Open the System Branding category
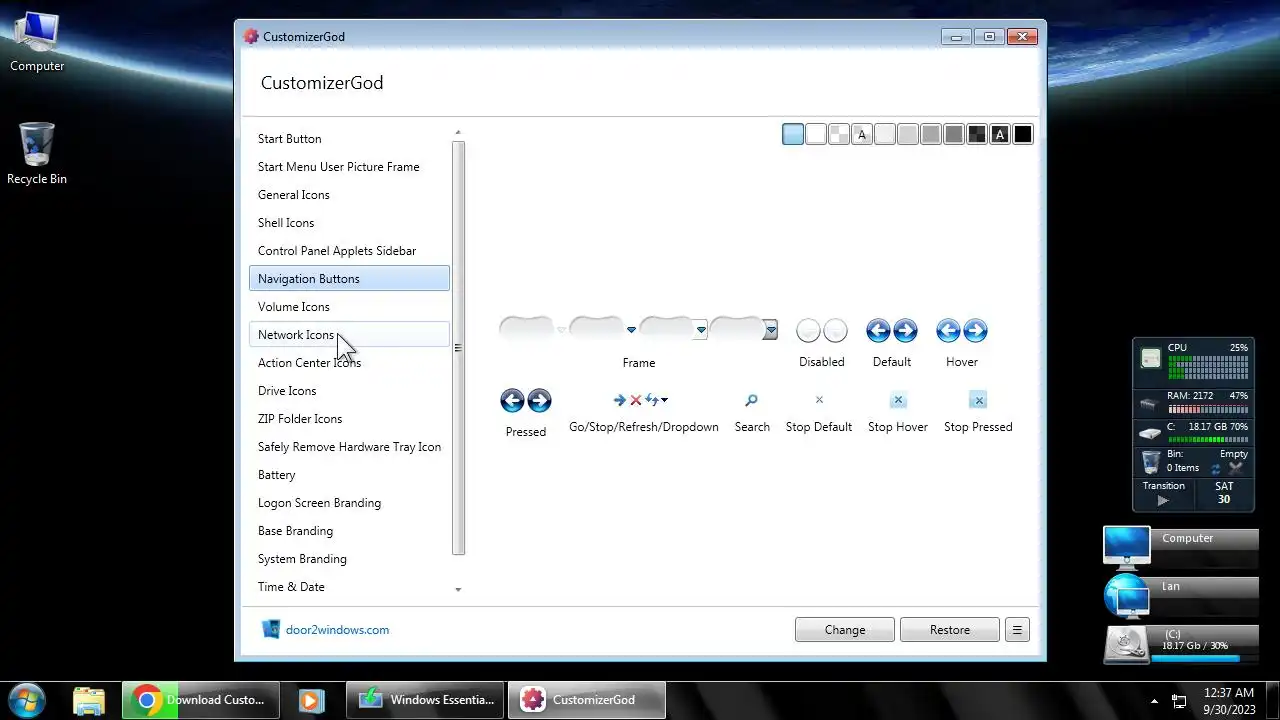This screenshot has width=1280, height=720. pos(349,559)
